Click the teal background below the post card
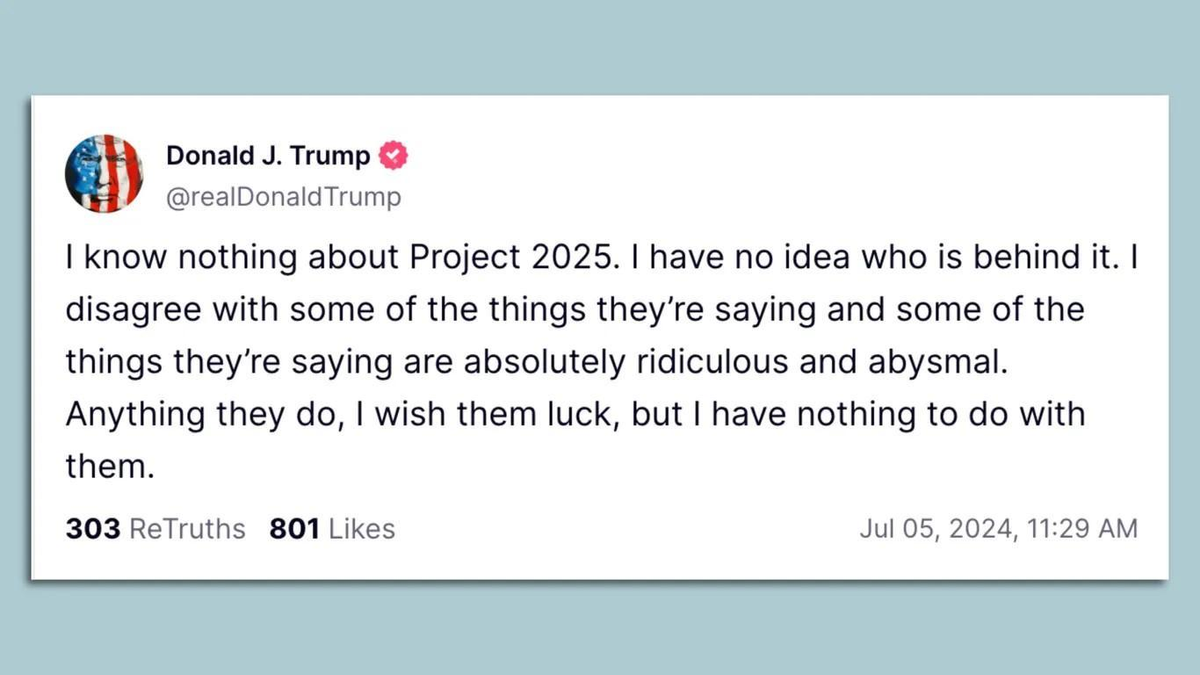The height and width of the screenshot is (675, 1200). pos(600,628)
